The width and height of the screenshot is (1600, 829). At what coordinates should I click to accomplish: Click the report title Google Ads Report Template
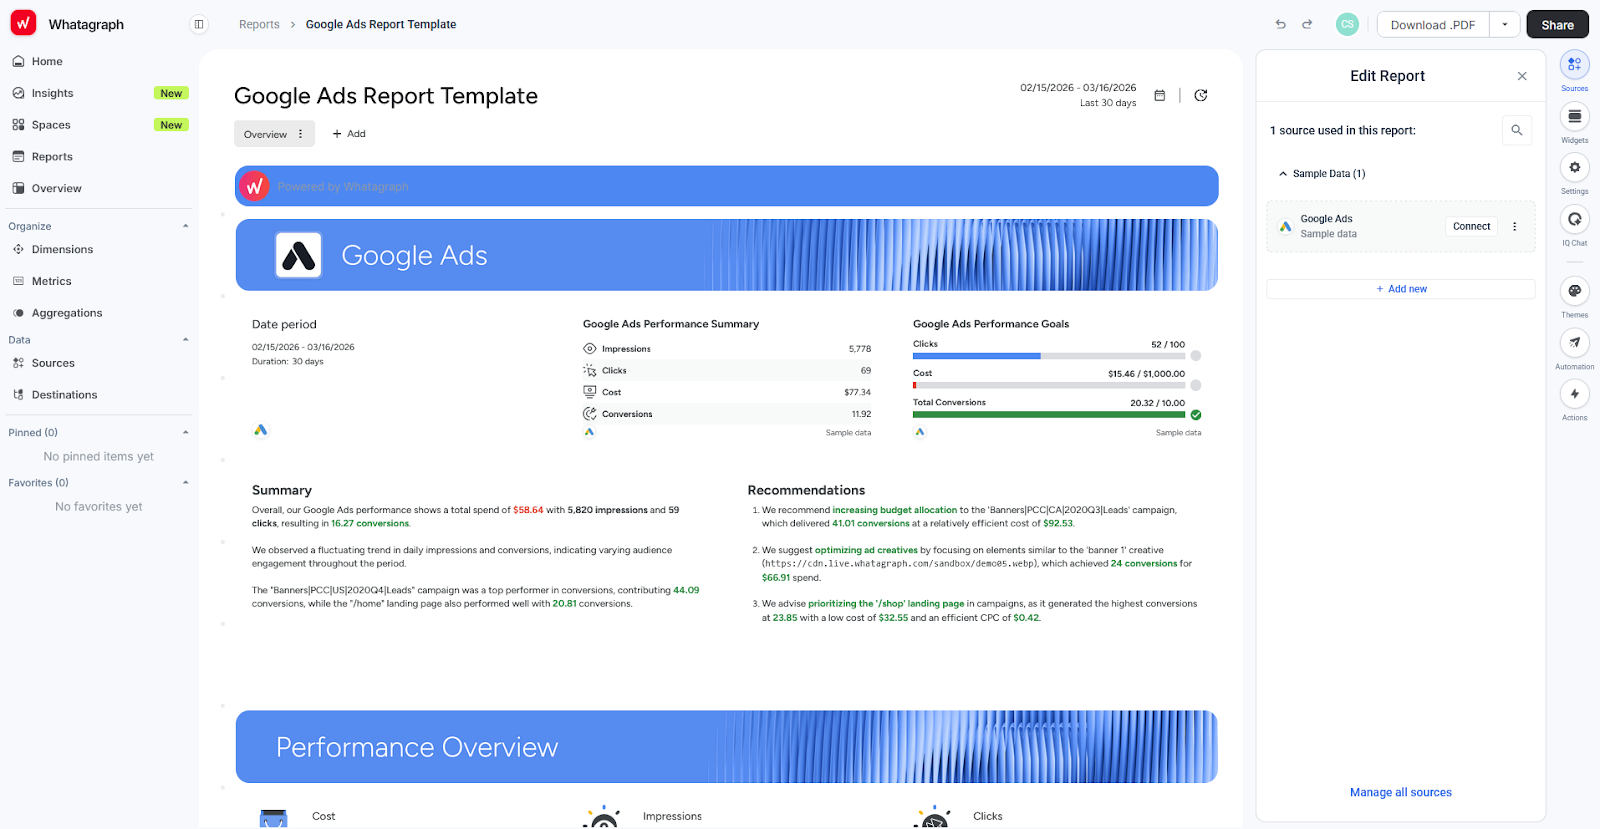tap(386, 96)
